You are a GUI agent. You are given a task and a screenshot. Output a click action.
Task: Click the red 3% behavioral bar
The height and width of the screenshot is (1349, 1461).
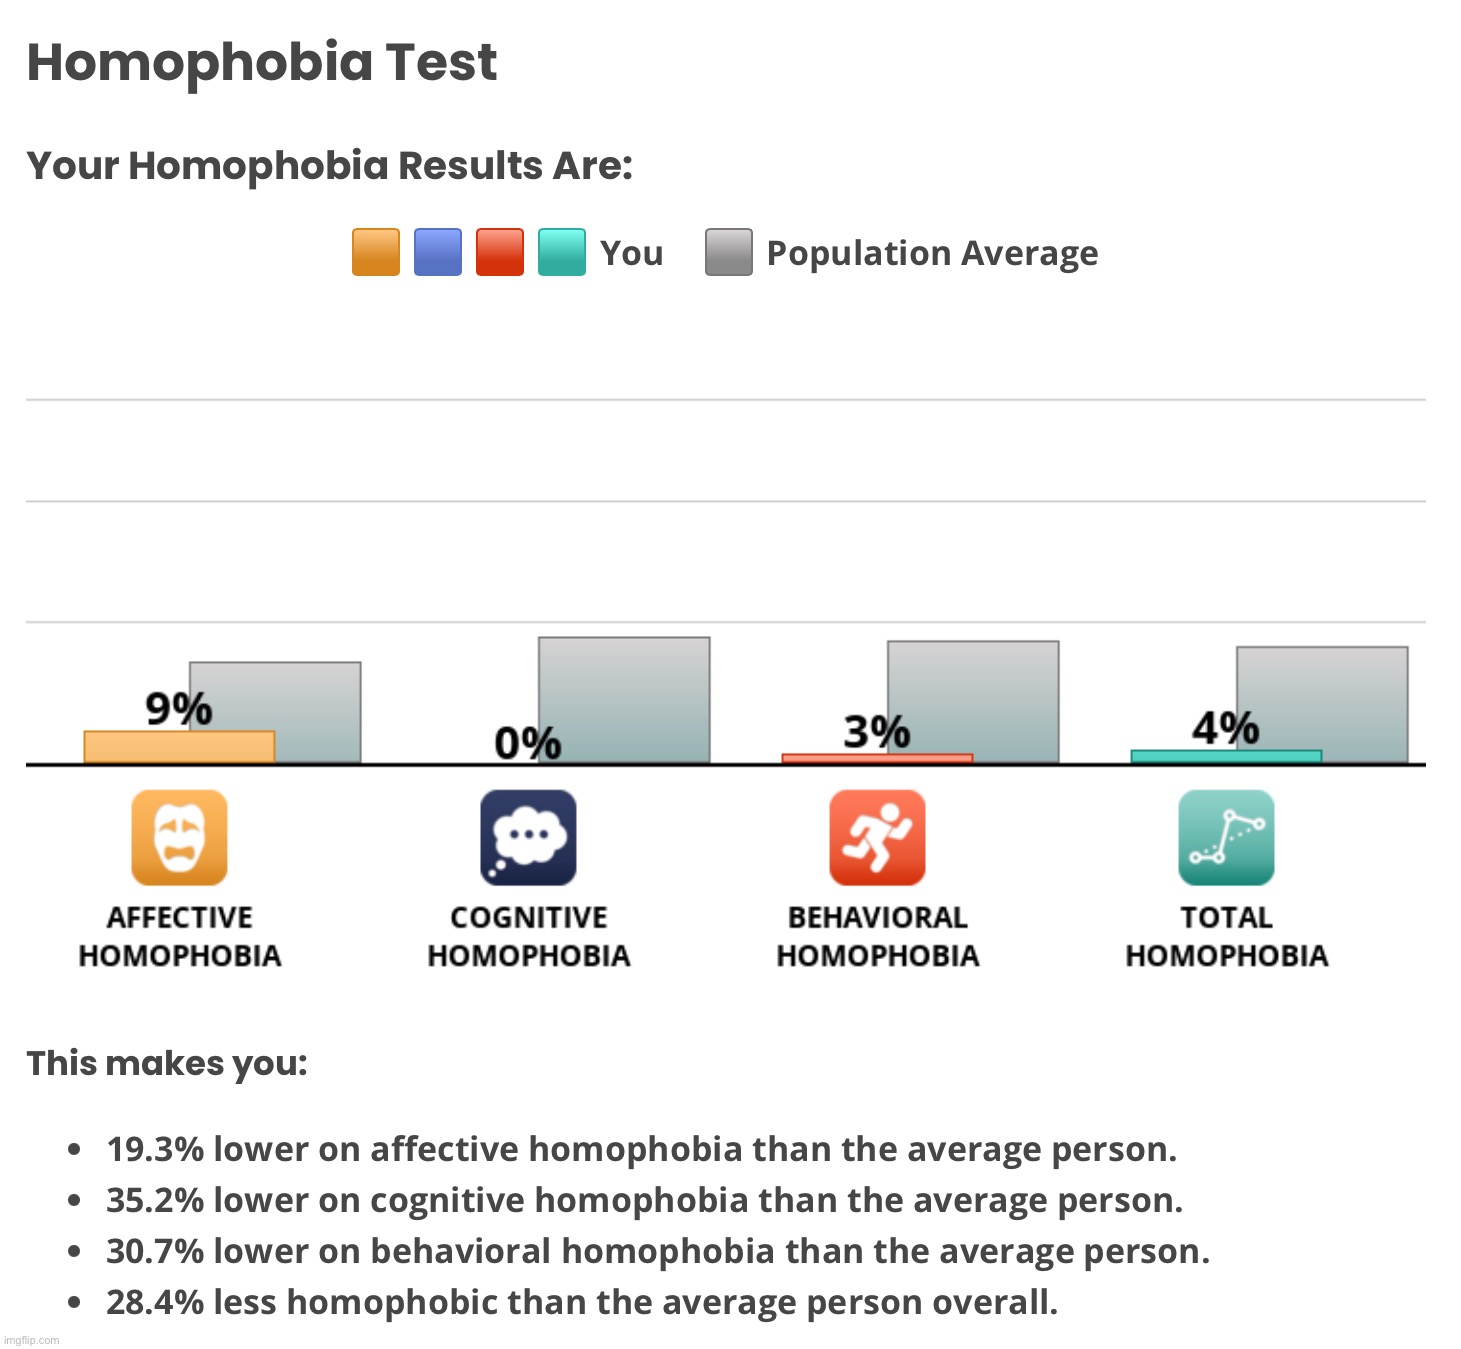[877, 759]
